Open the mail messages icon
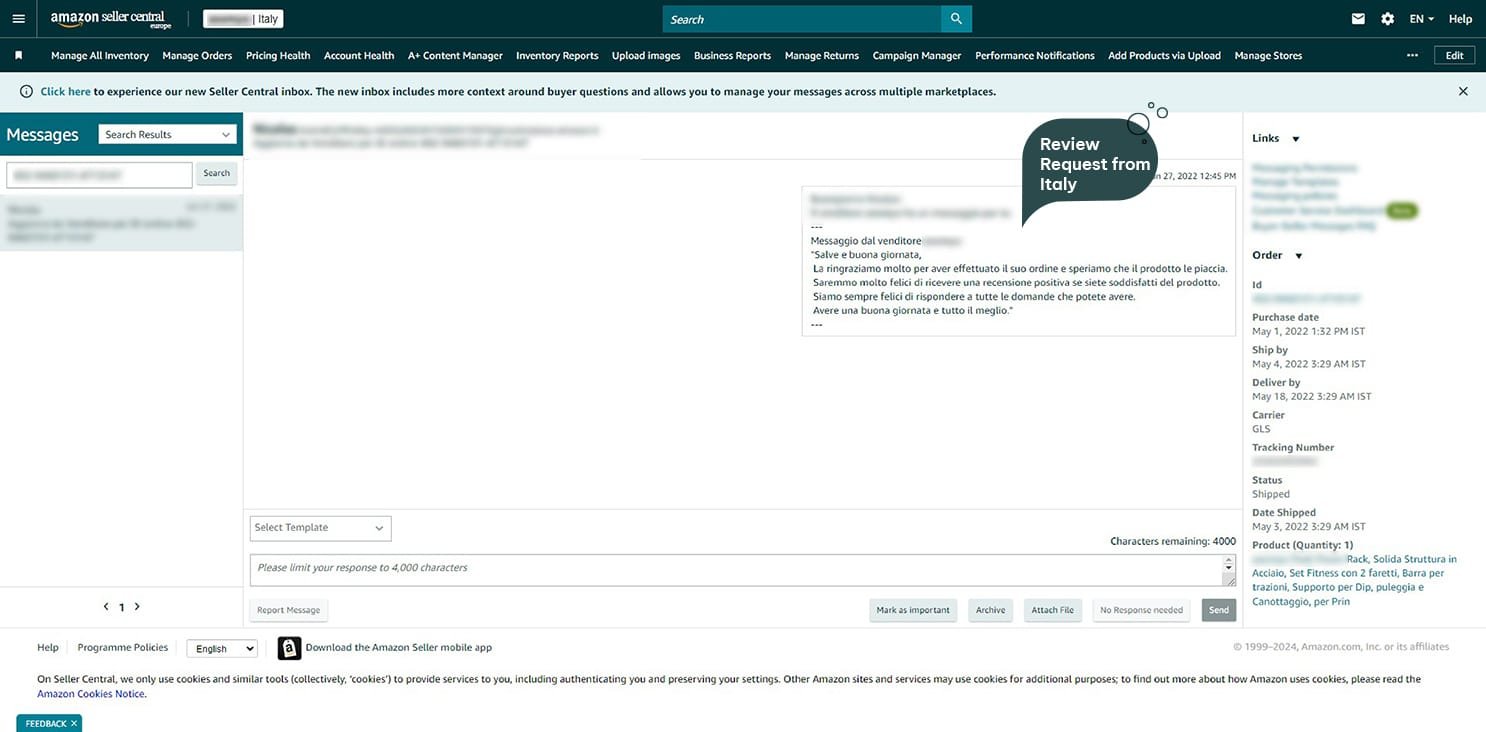 [x=1358, y=19]
